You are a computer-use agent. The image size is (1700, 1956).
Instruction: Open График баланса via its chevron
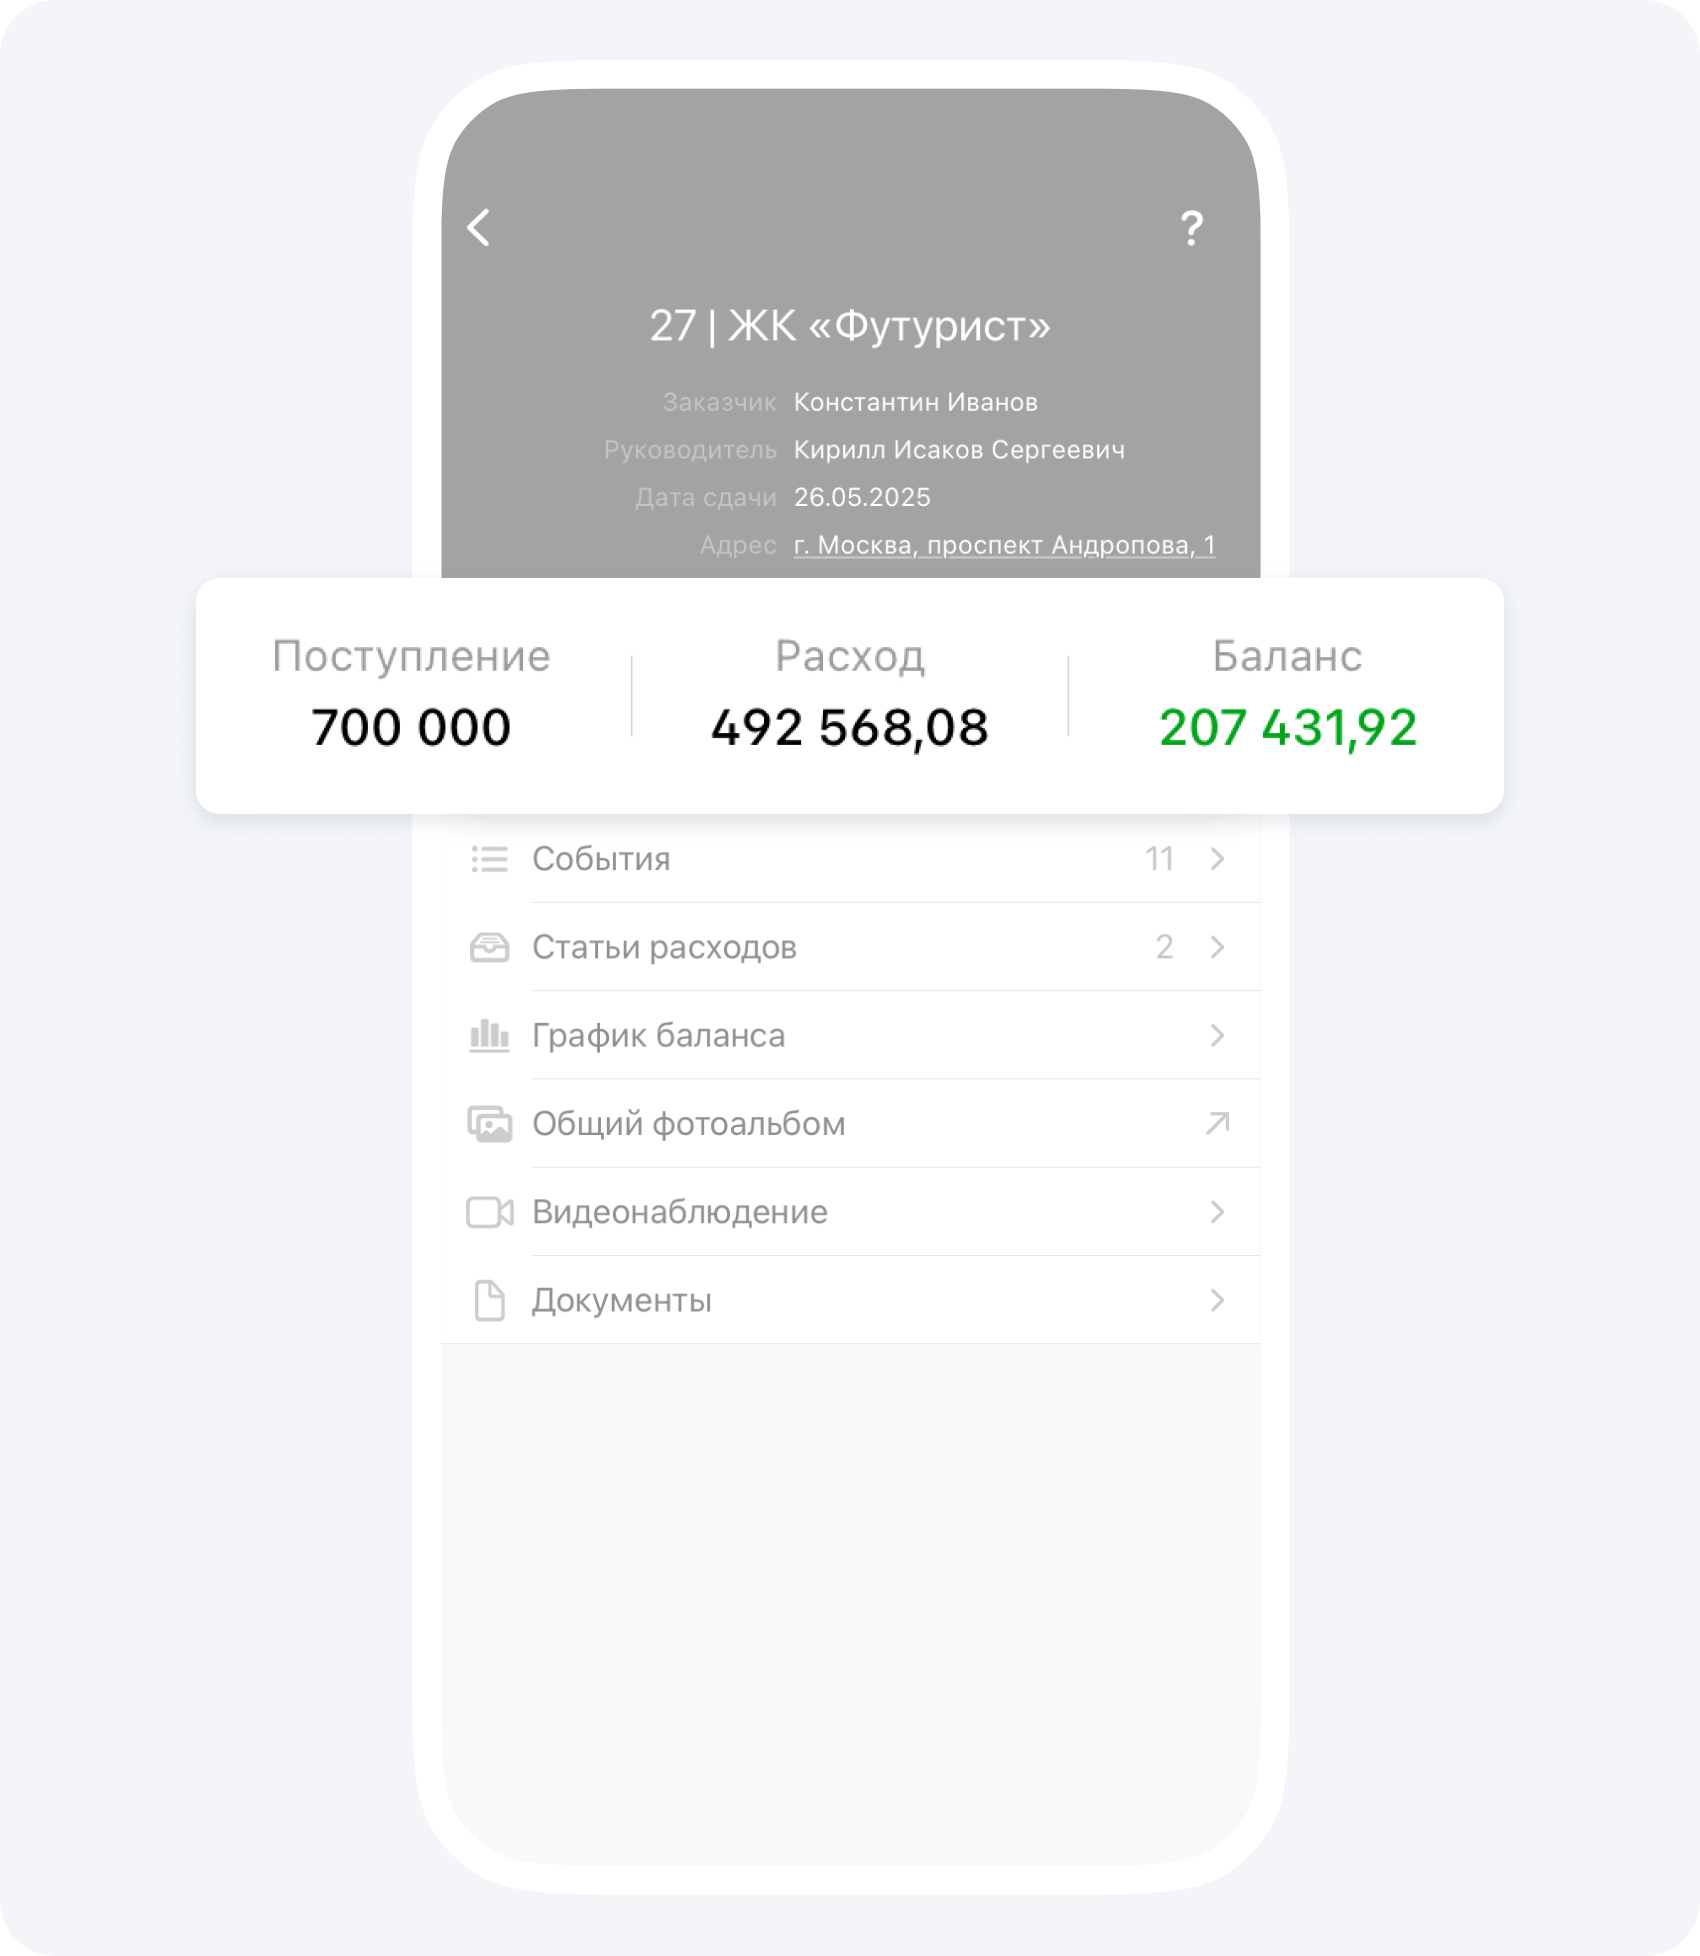click(x=1217, y=1035)
